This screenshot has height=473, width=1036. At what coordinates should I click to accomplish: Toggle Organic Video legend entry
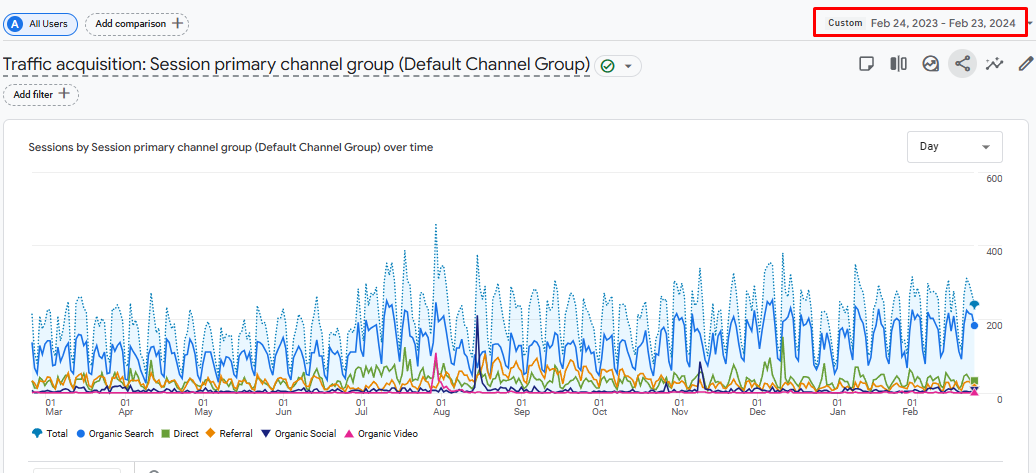(x=381, y=434)
